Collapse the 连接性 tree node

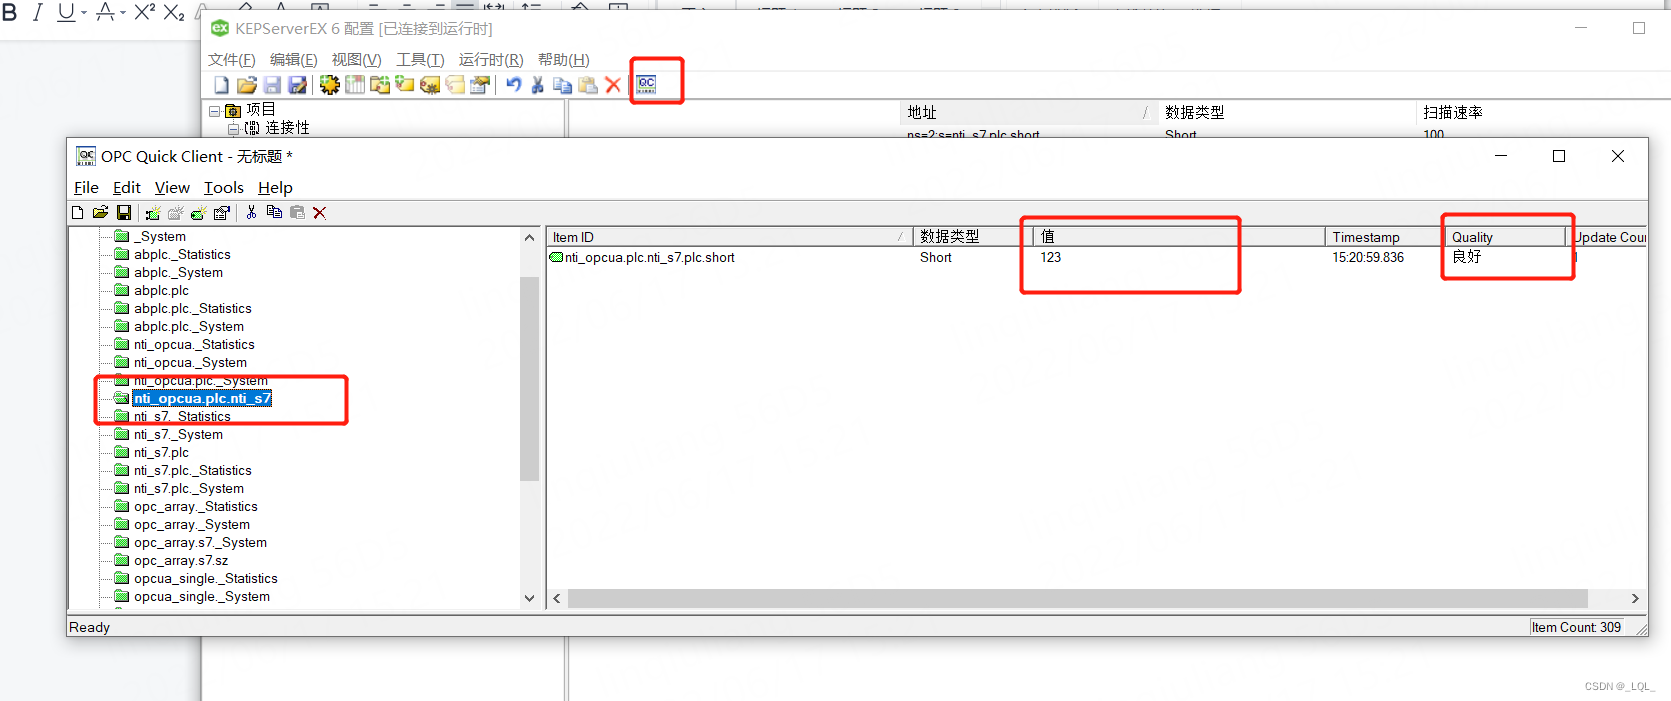(x=233, y=129)
